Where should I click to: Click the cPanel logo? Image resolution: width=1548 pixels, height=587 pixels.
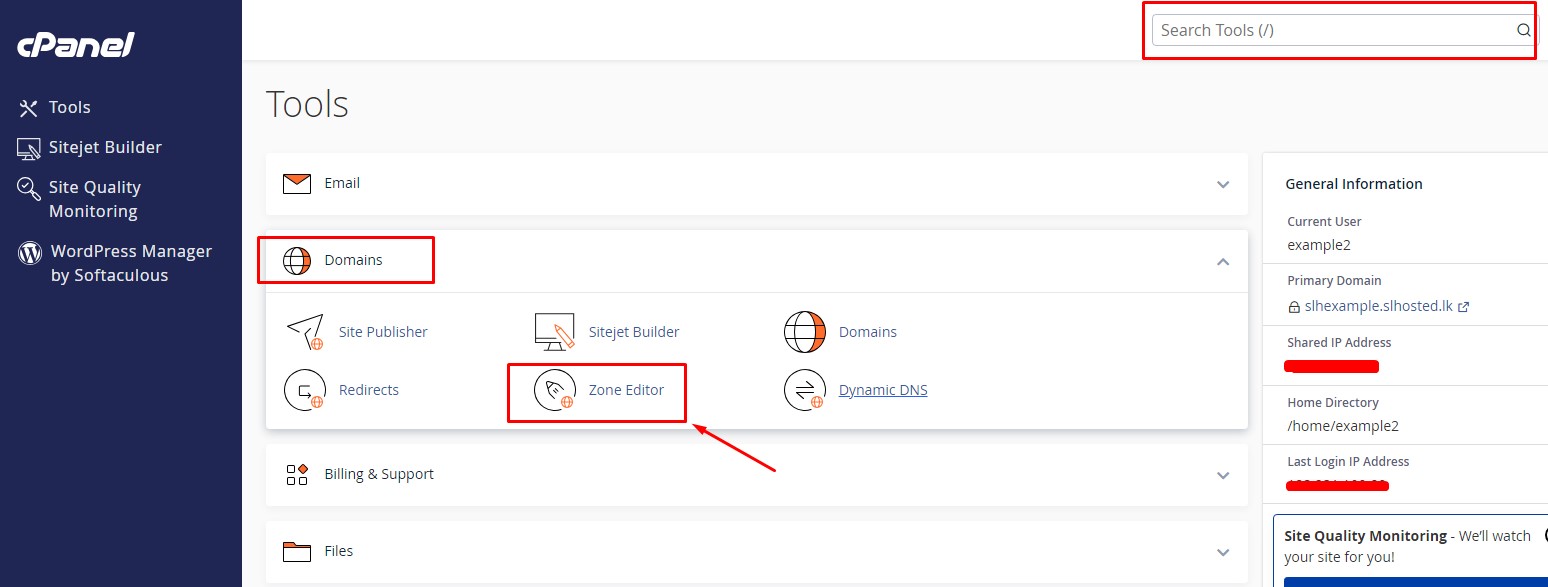coord(75,45)
